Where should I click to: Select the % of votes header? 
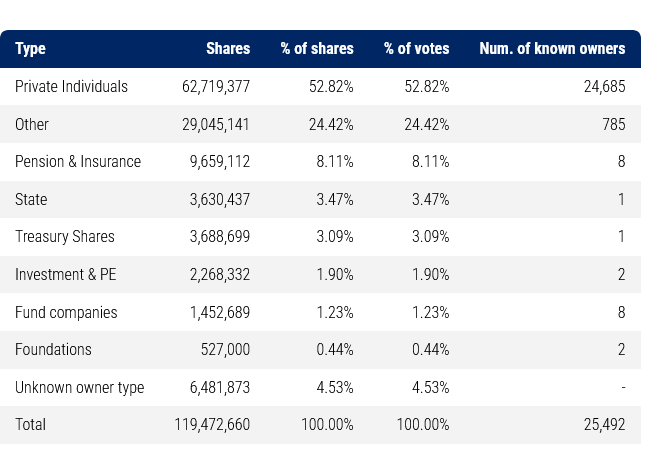(416, 48)
